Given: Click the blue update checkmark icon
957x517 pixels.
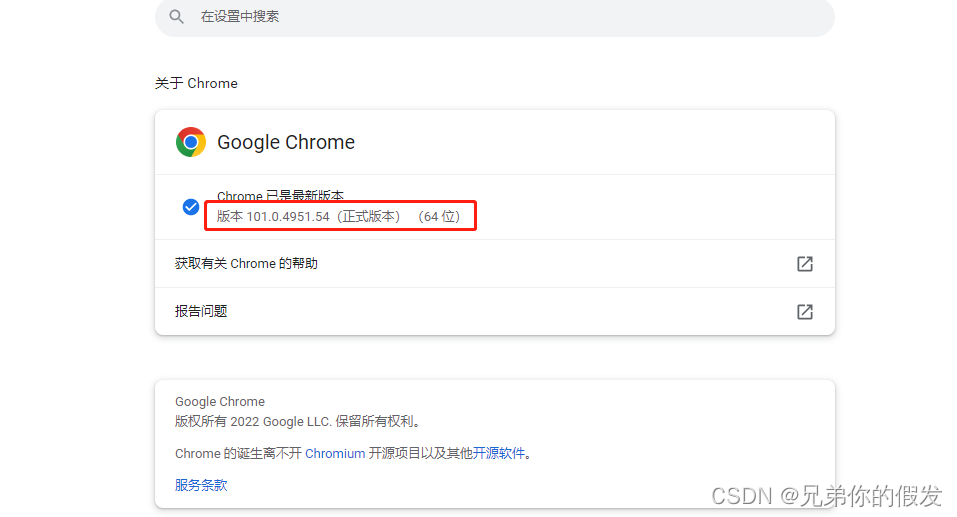Looking at the screenshot, I should pos(191,207).
